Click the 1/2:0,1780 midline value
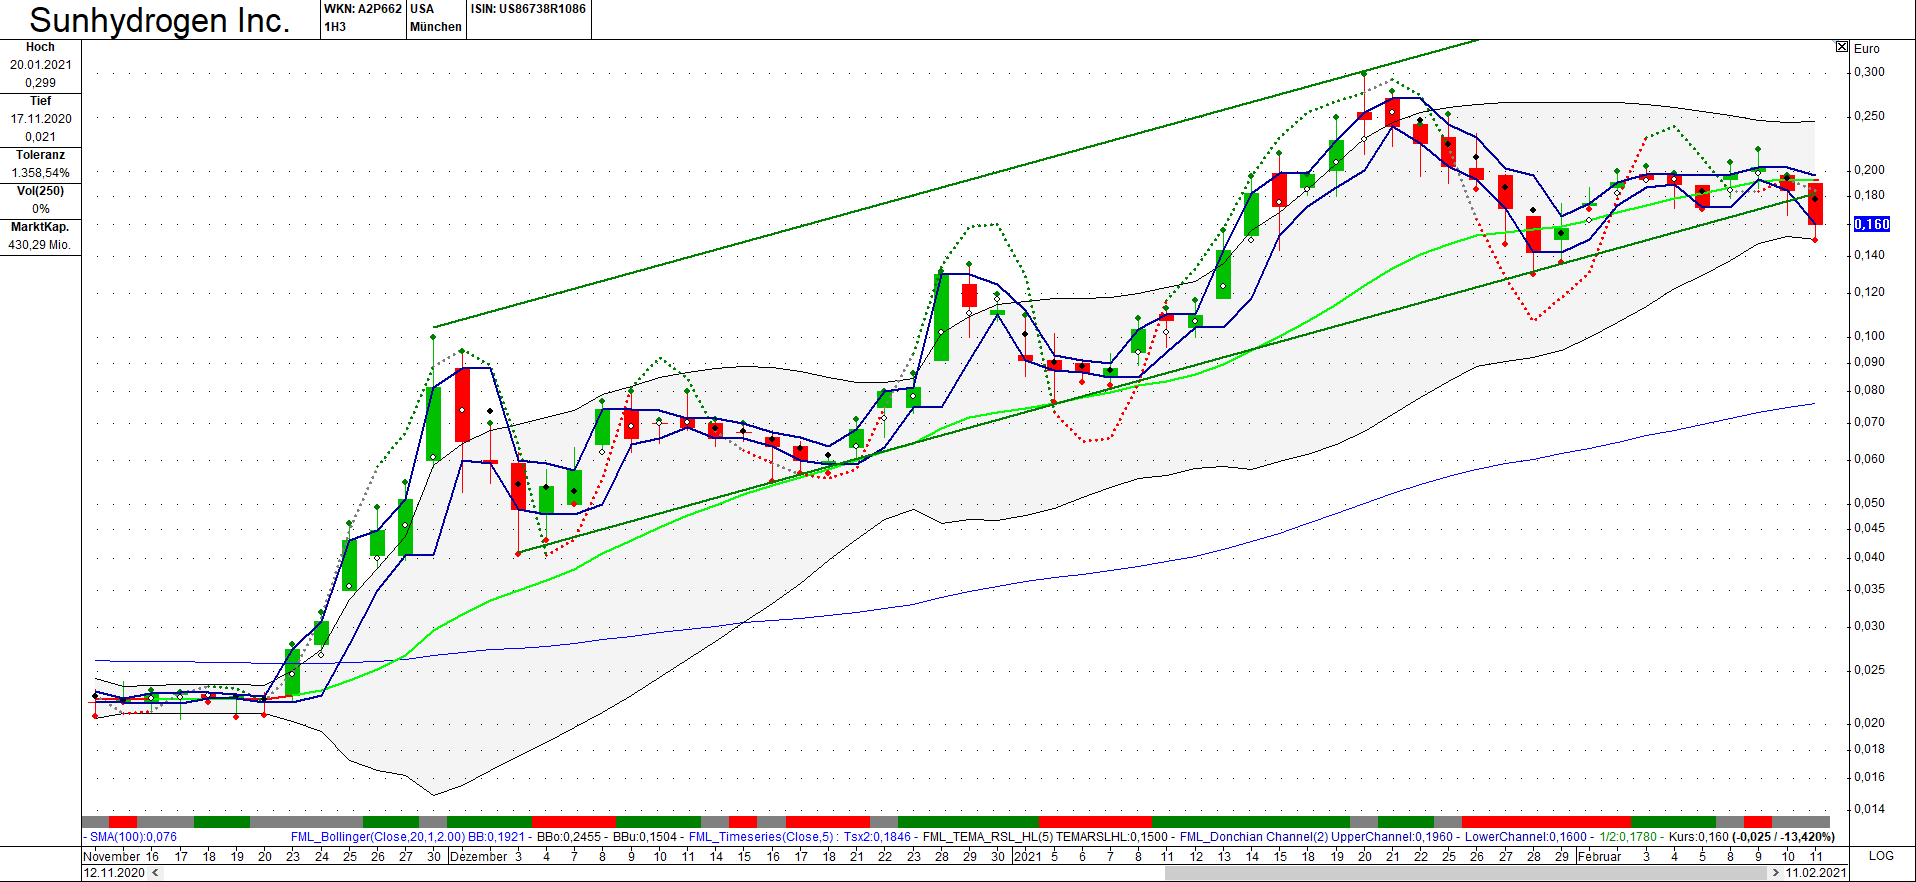The width and height of the screenshot is (1916, 882). pos(1628,837)
